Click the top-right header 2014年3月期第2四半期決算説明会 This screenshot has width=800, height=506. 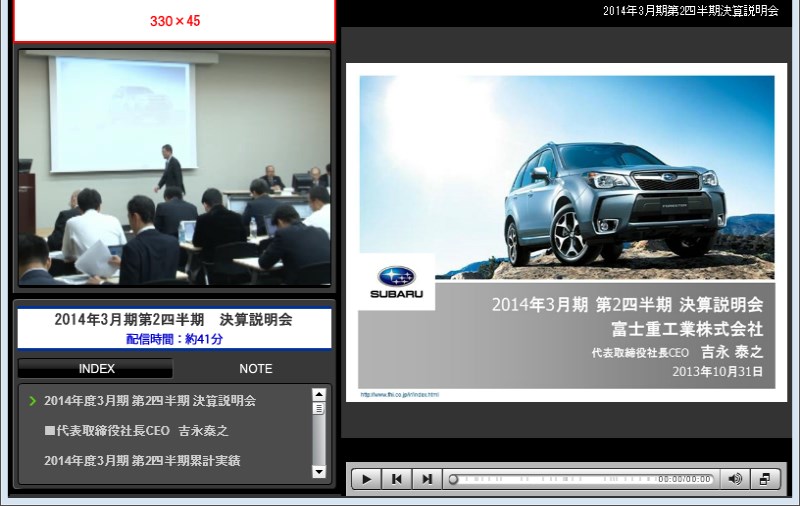tap(691, 11)
